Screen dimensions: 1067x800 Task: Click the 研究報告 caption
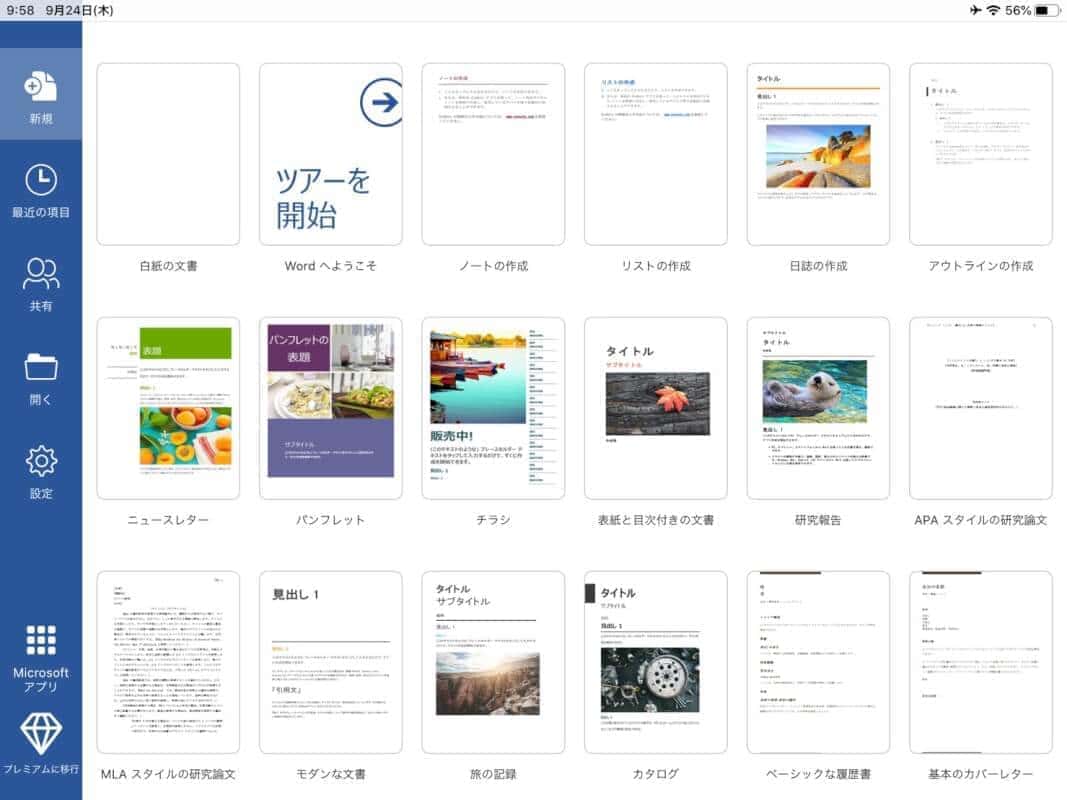click(818, 520)
